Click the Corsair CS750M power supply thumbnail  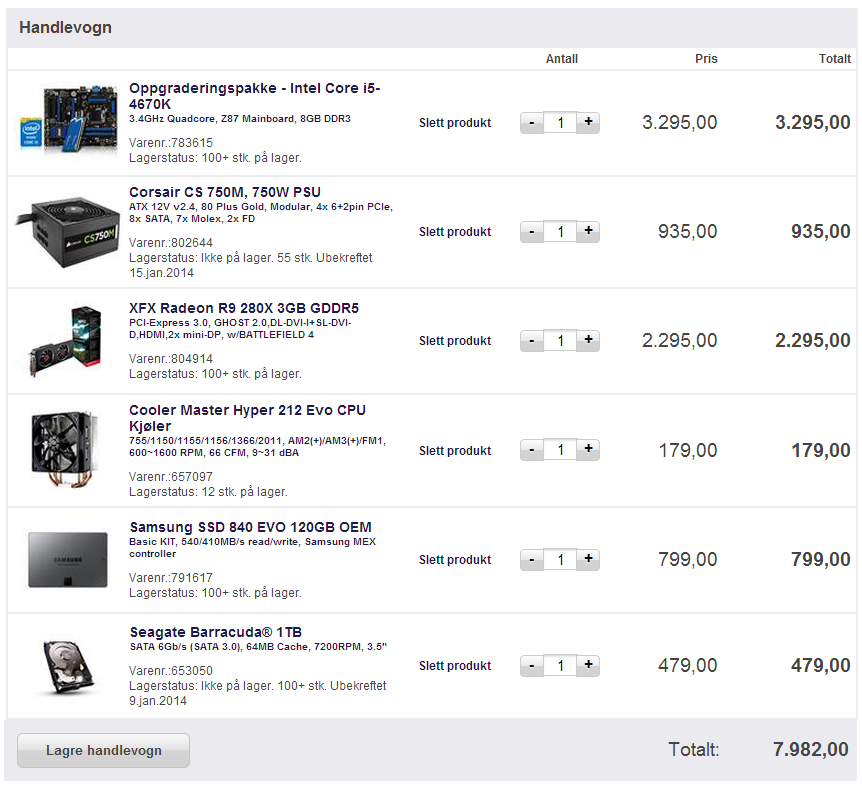67,233
